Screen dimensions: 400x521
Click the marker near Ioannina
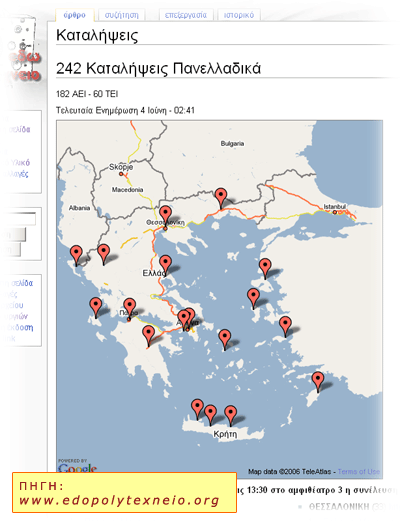103,253
